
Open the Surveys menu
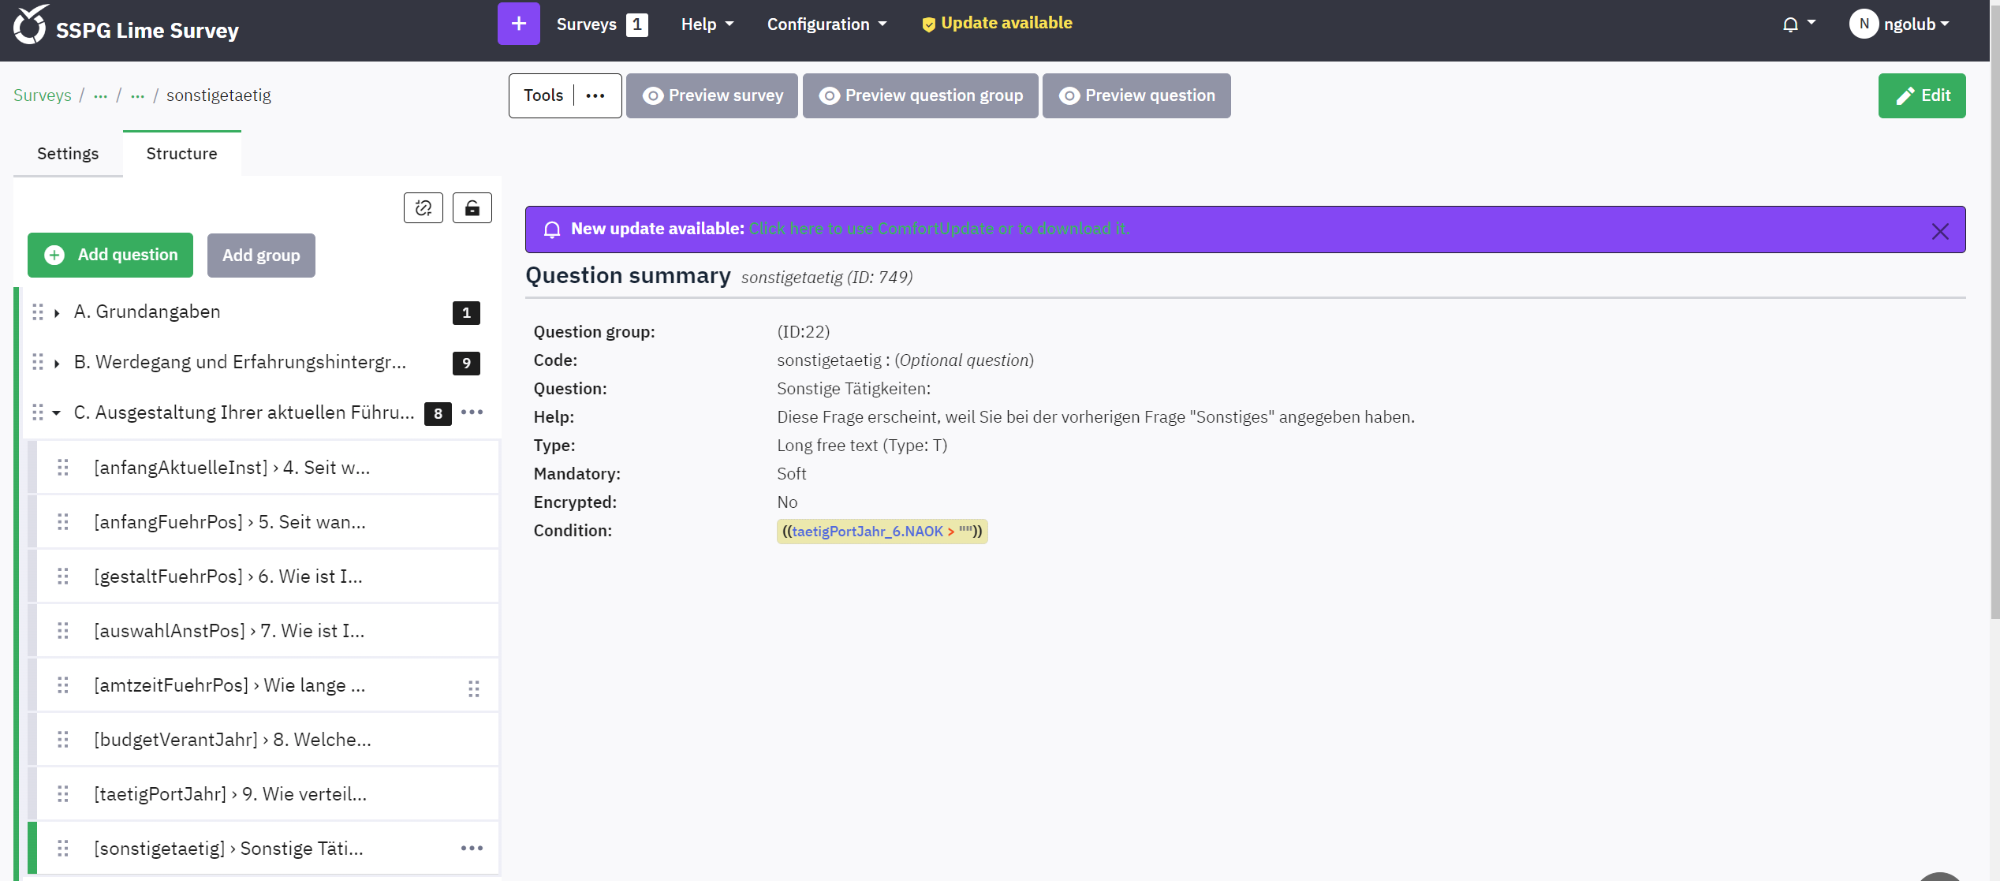pos(586,24)
